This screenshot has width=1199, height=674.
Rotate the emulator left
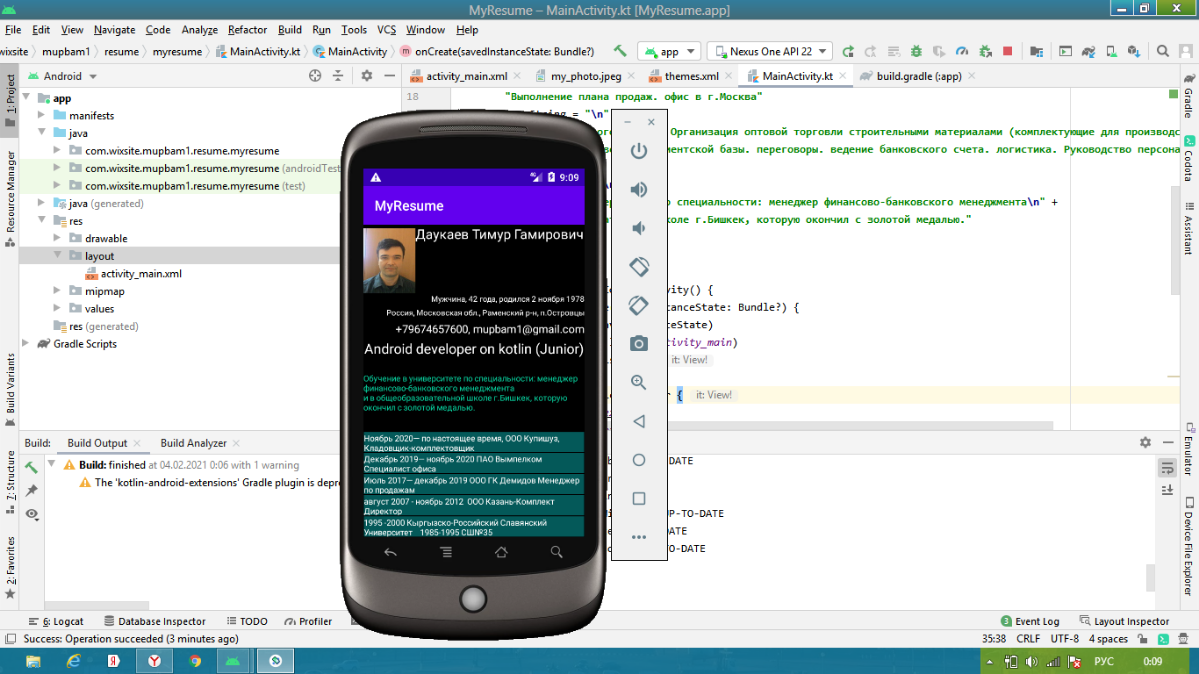[639, 267]
